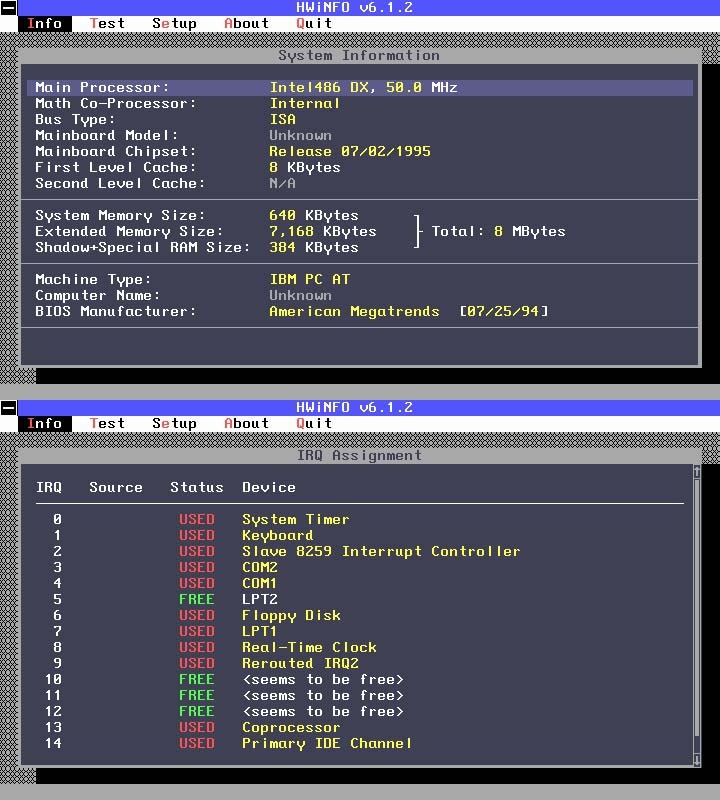Click Extended Memory Size '7,168 KBytes'
The height and width of the screenshot is (800, 720).
(323, 231)
